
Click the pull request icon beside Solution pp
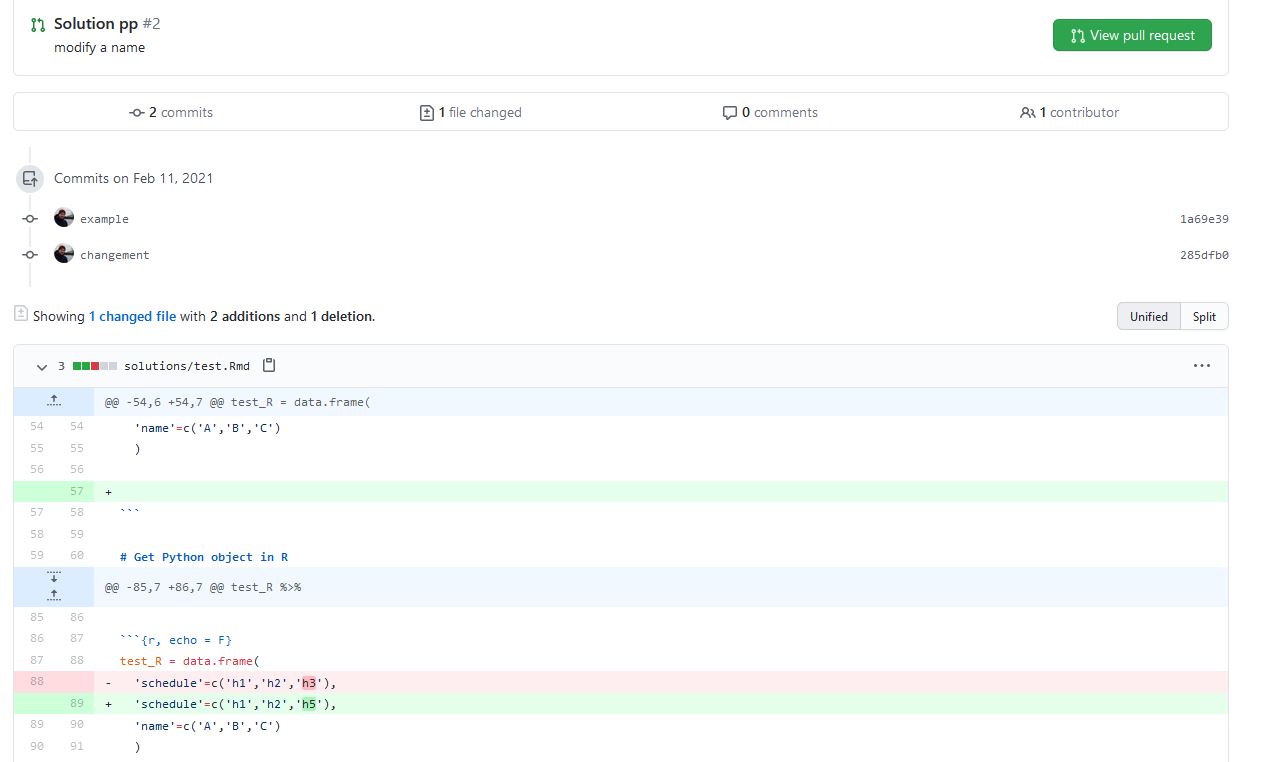pos(38,25)
